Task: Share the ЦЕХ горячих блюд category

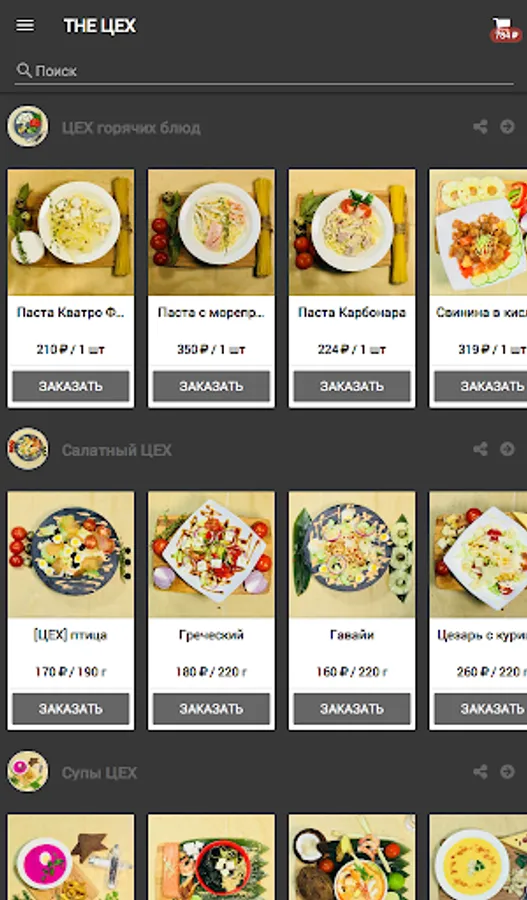Action: 480,127
